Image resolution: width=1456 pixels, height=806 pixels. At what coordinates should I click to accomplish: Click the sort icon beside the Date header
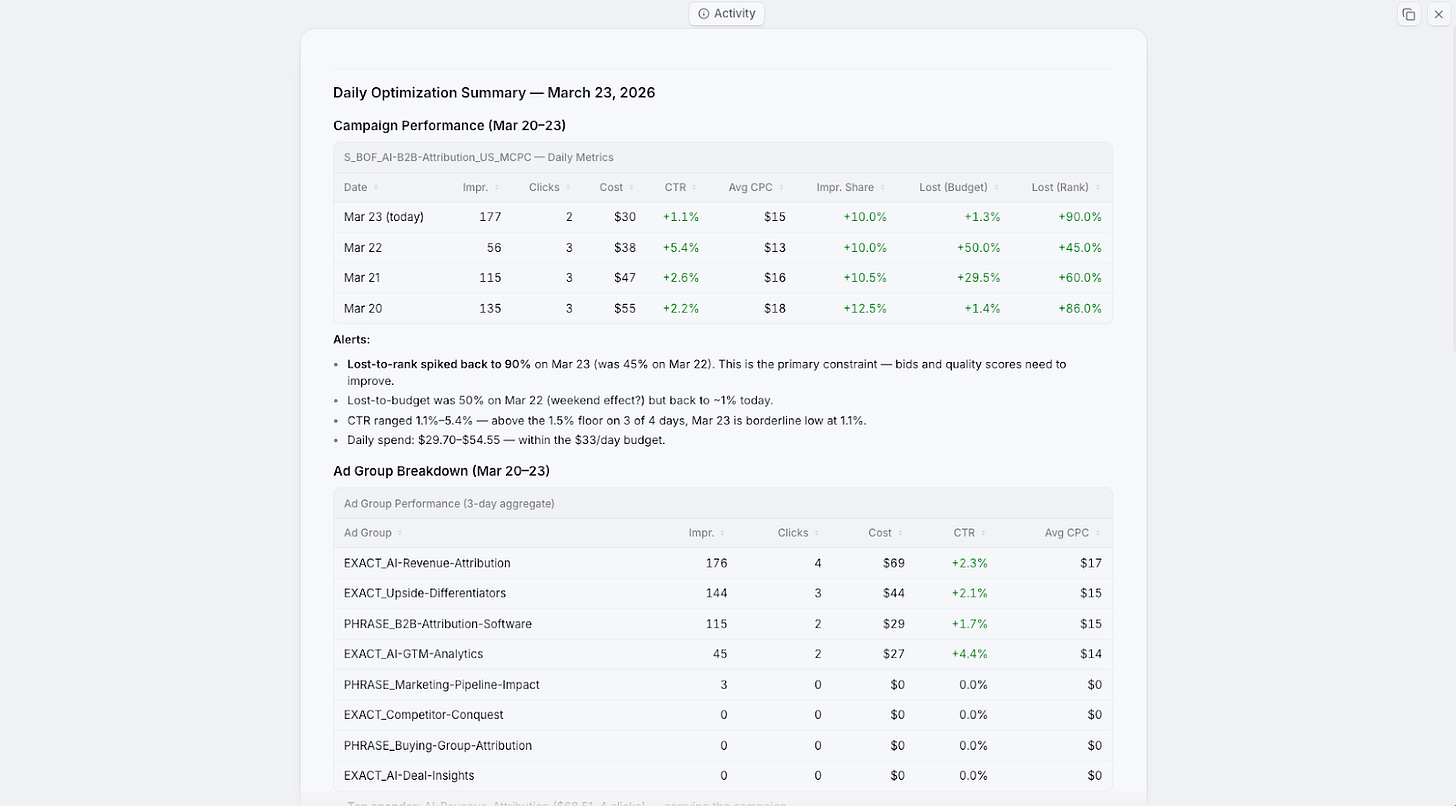374,187
